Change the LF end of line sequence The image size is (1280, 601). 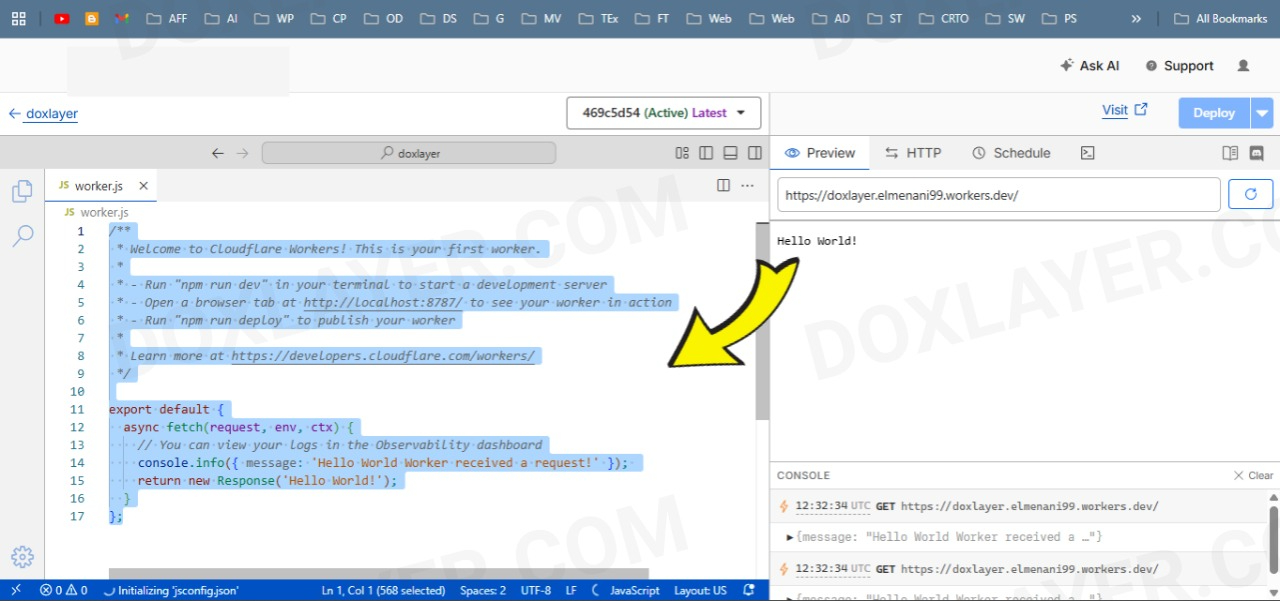click(x=571, y=590)
